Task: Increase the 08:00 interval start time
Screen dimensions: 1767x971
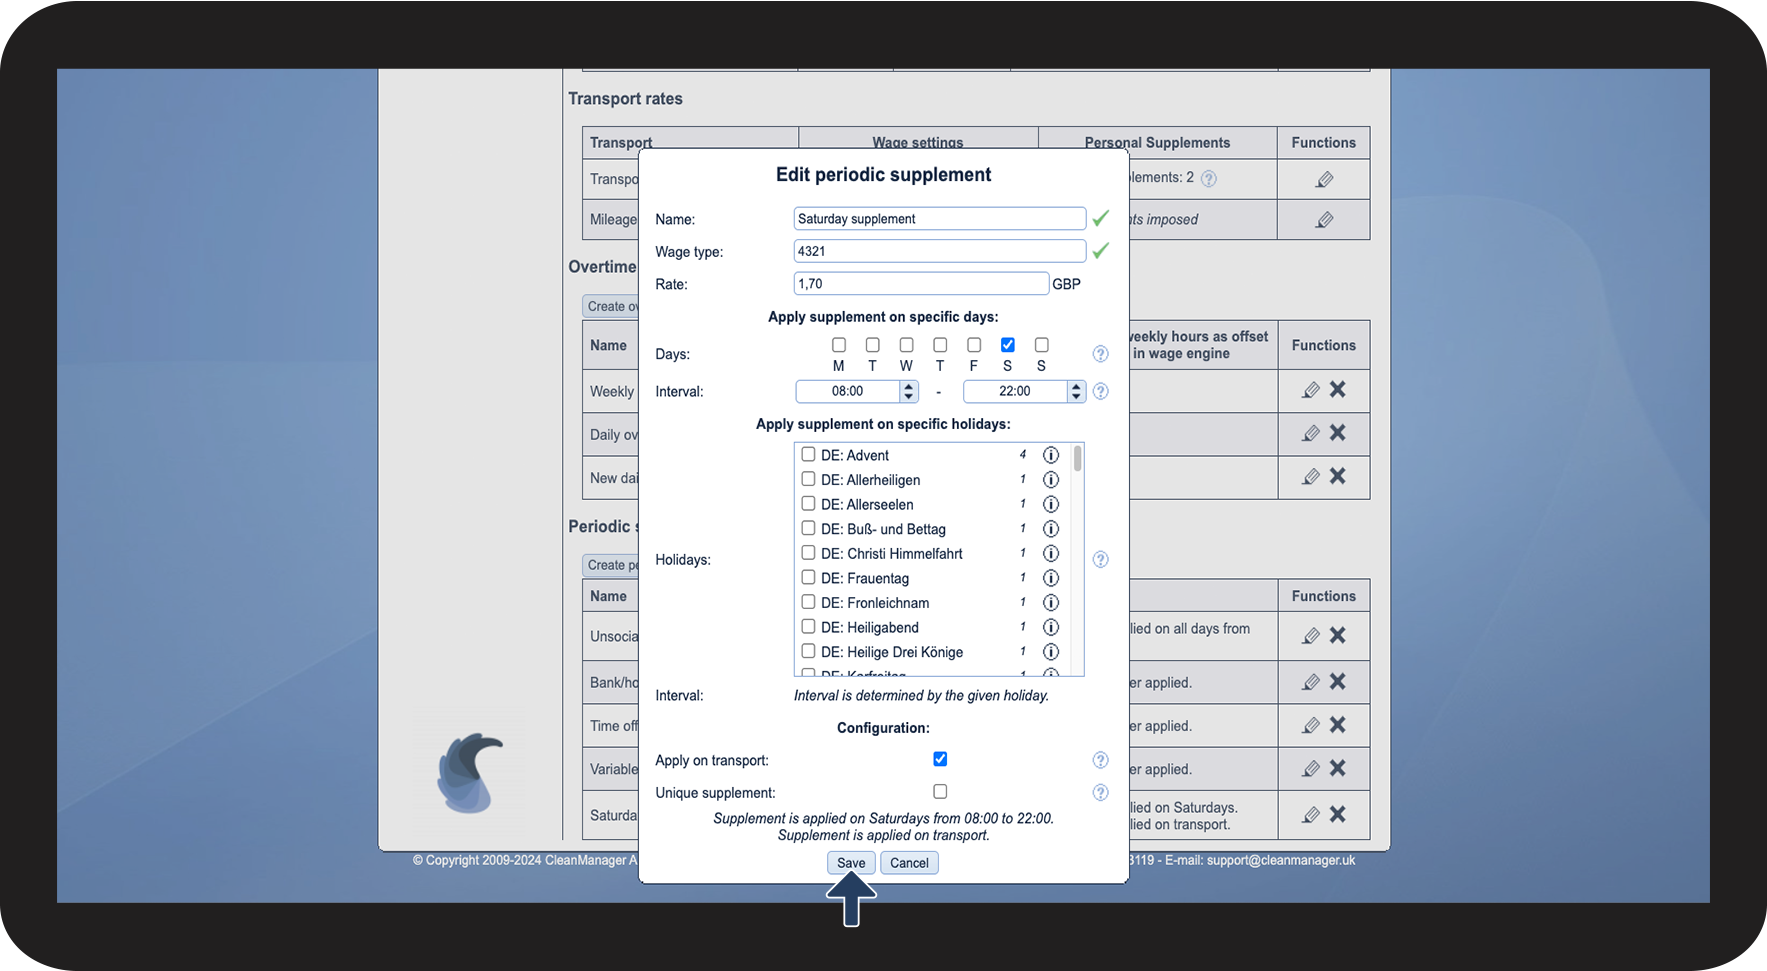Action: click(908, 386)
